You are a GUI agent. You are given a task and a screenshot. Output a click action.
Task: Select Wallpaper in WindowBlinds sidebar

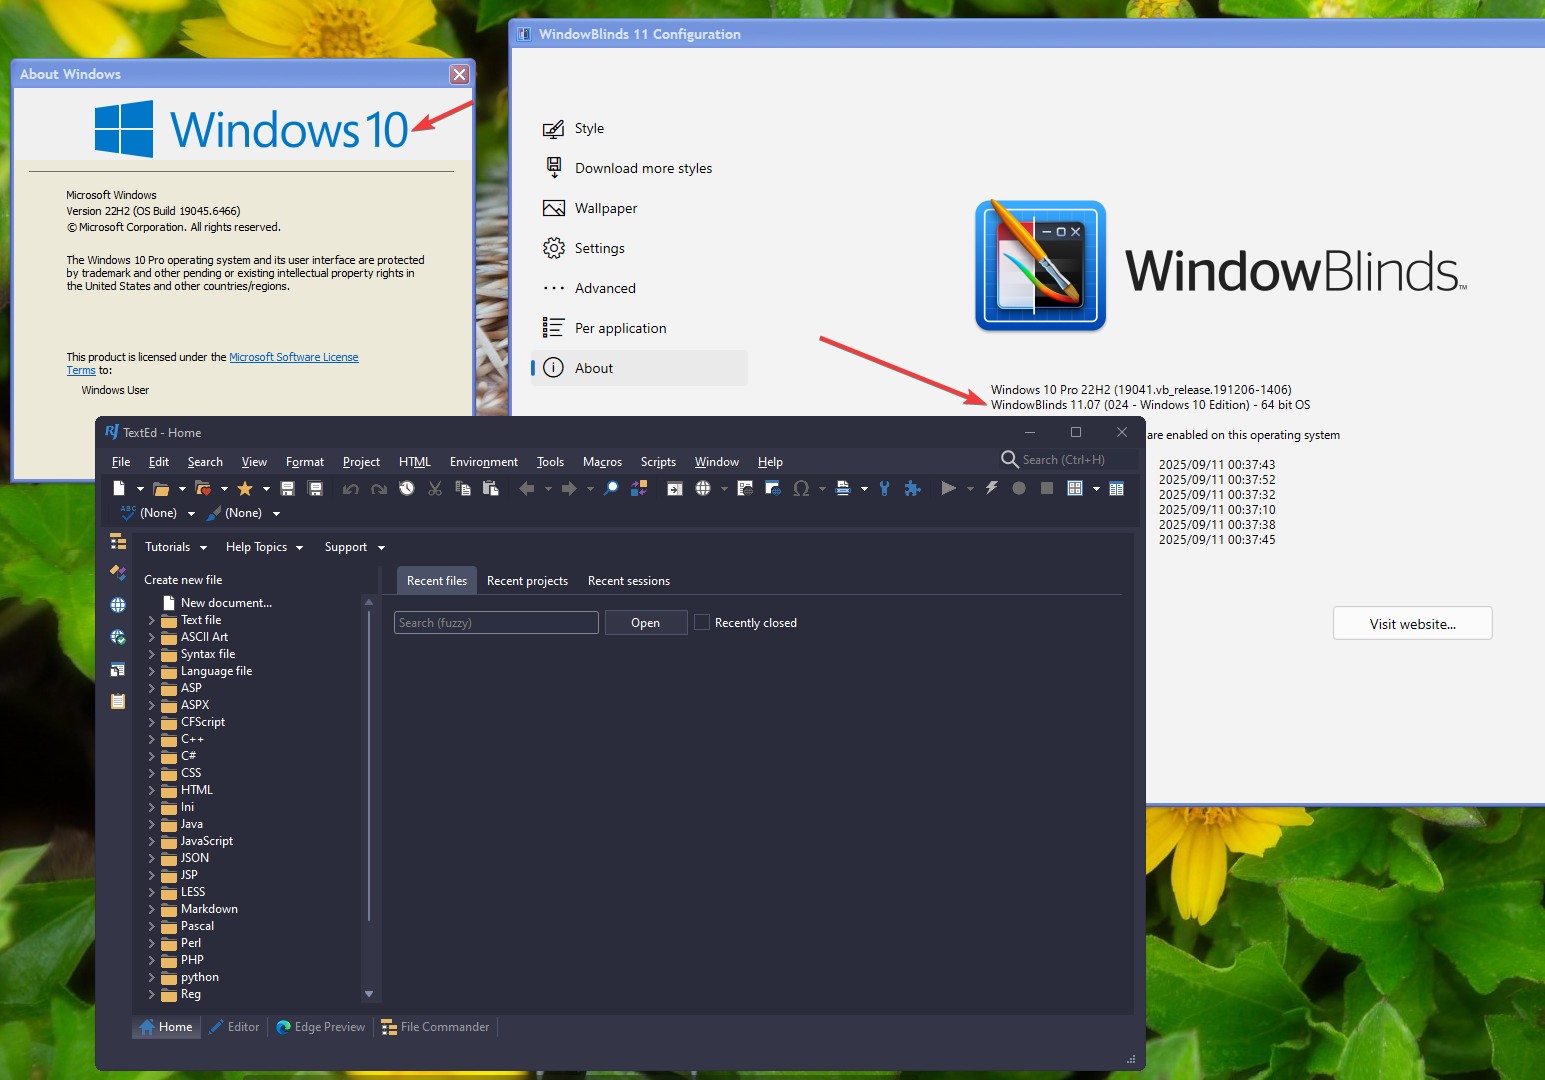(x=605, y=208)
